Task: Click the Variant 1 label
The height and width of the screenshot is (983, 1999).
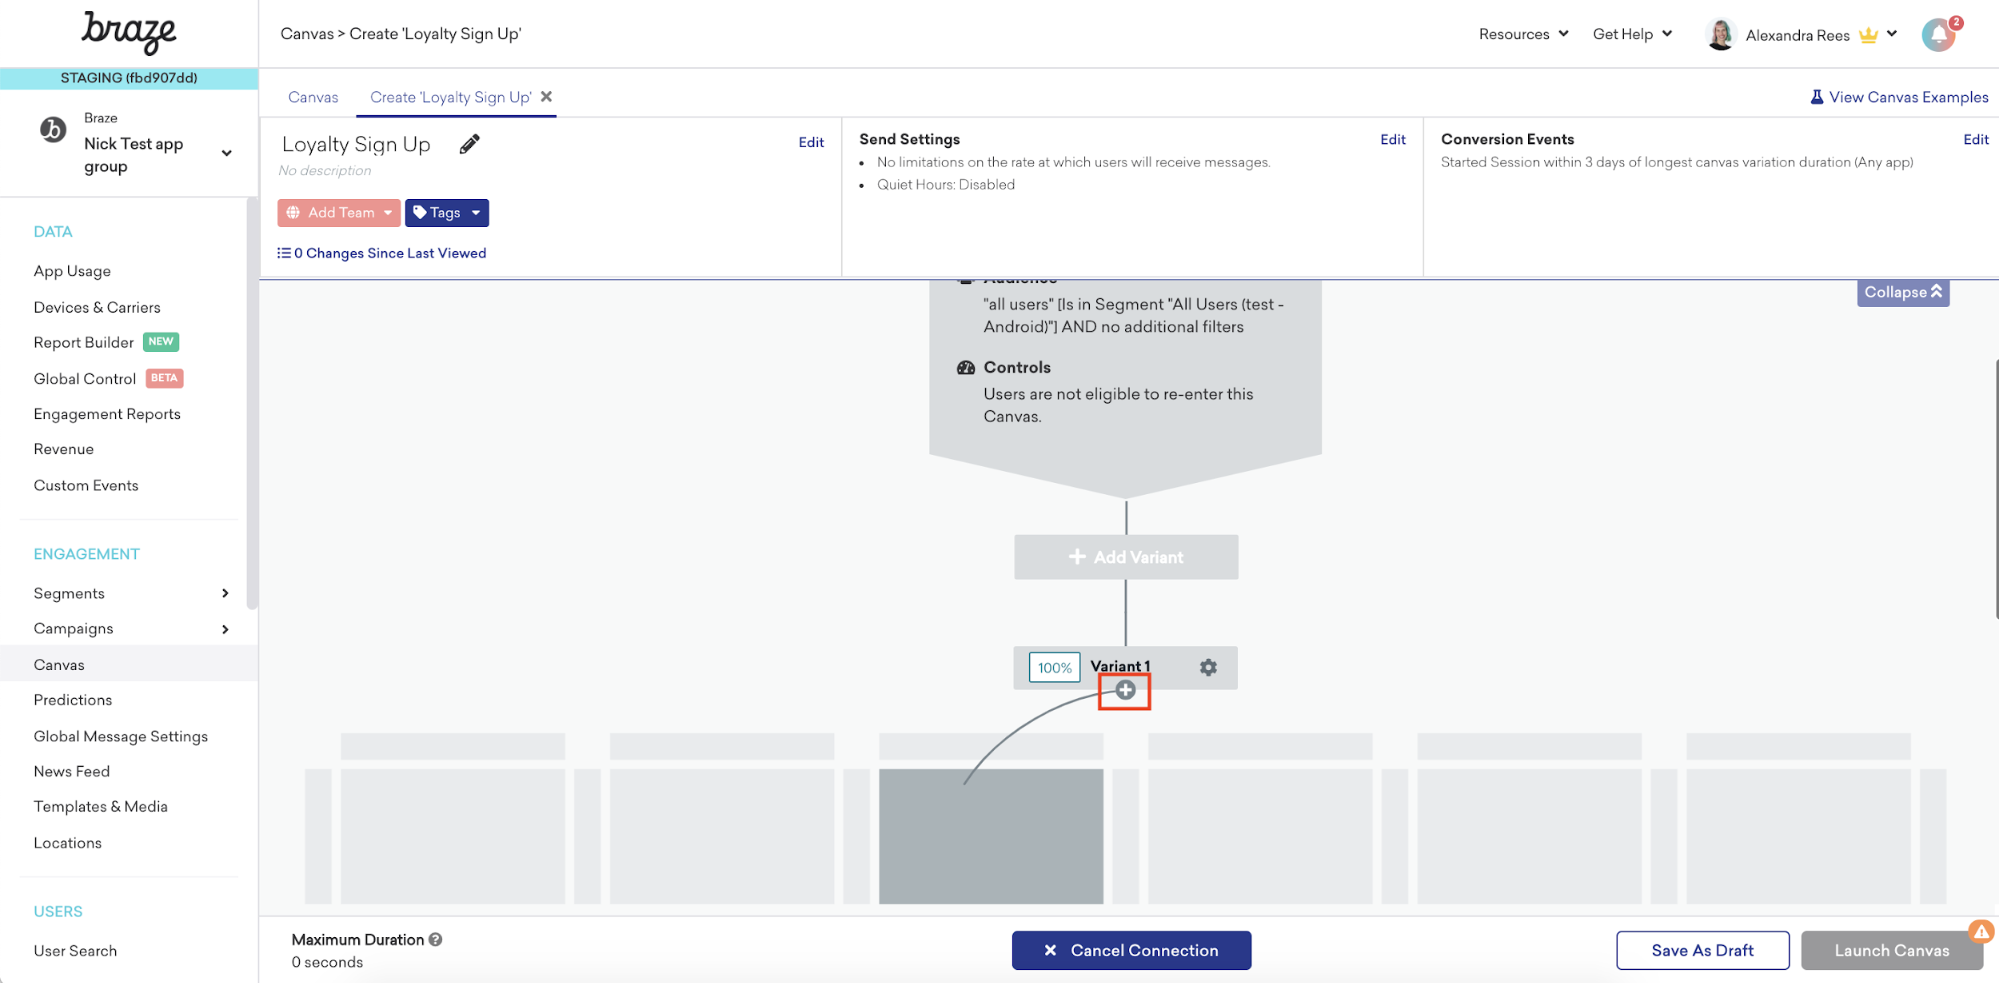Action: coord(1120,666)
